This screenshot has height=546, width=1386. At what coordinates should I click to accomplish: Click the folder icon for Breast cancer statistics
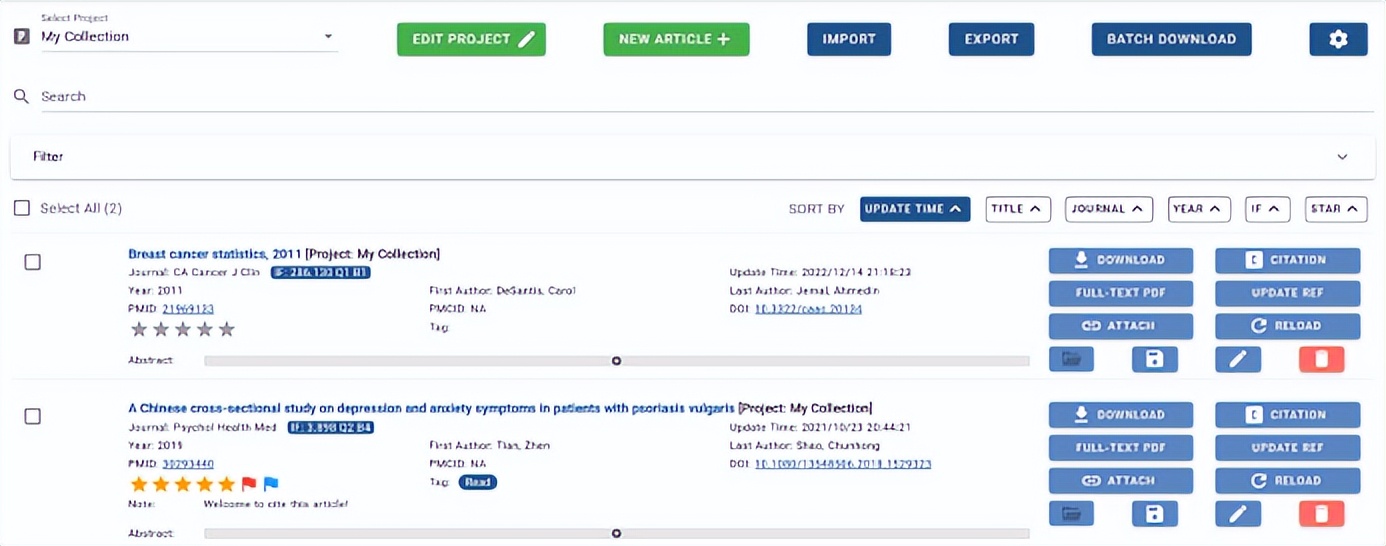(1071, 359)
